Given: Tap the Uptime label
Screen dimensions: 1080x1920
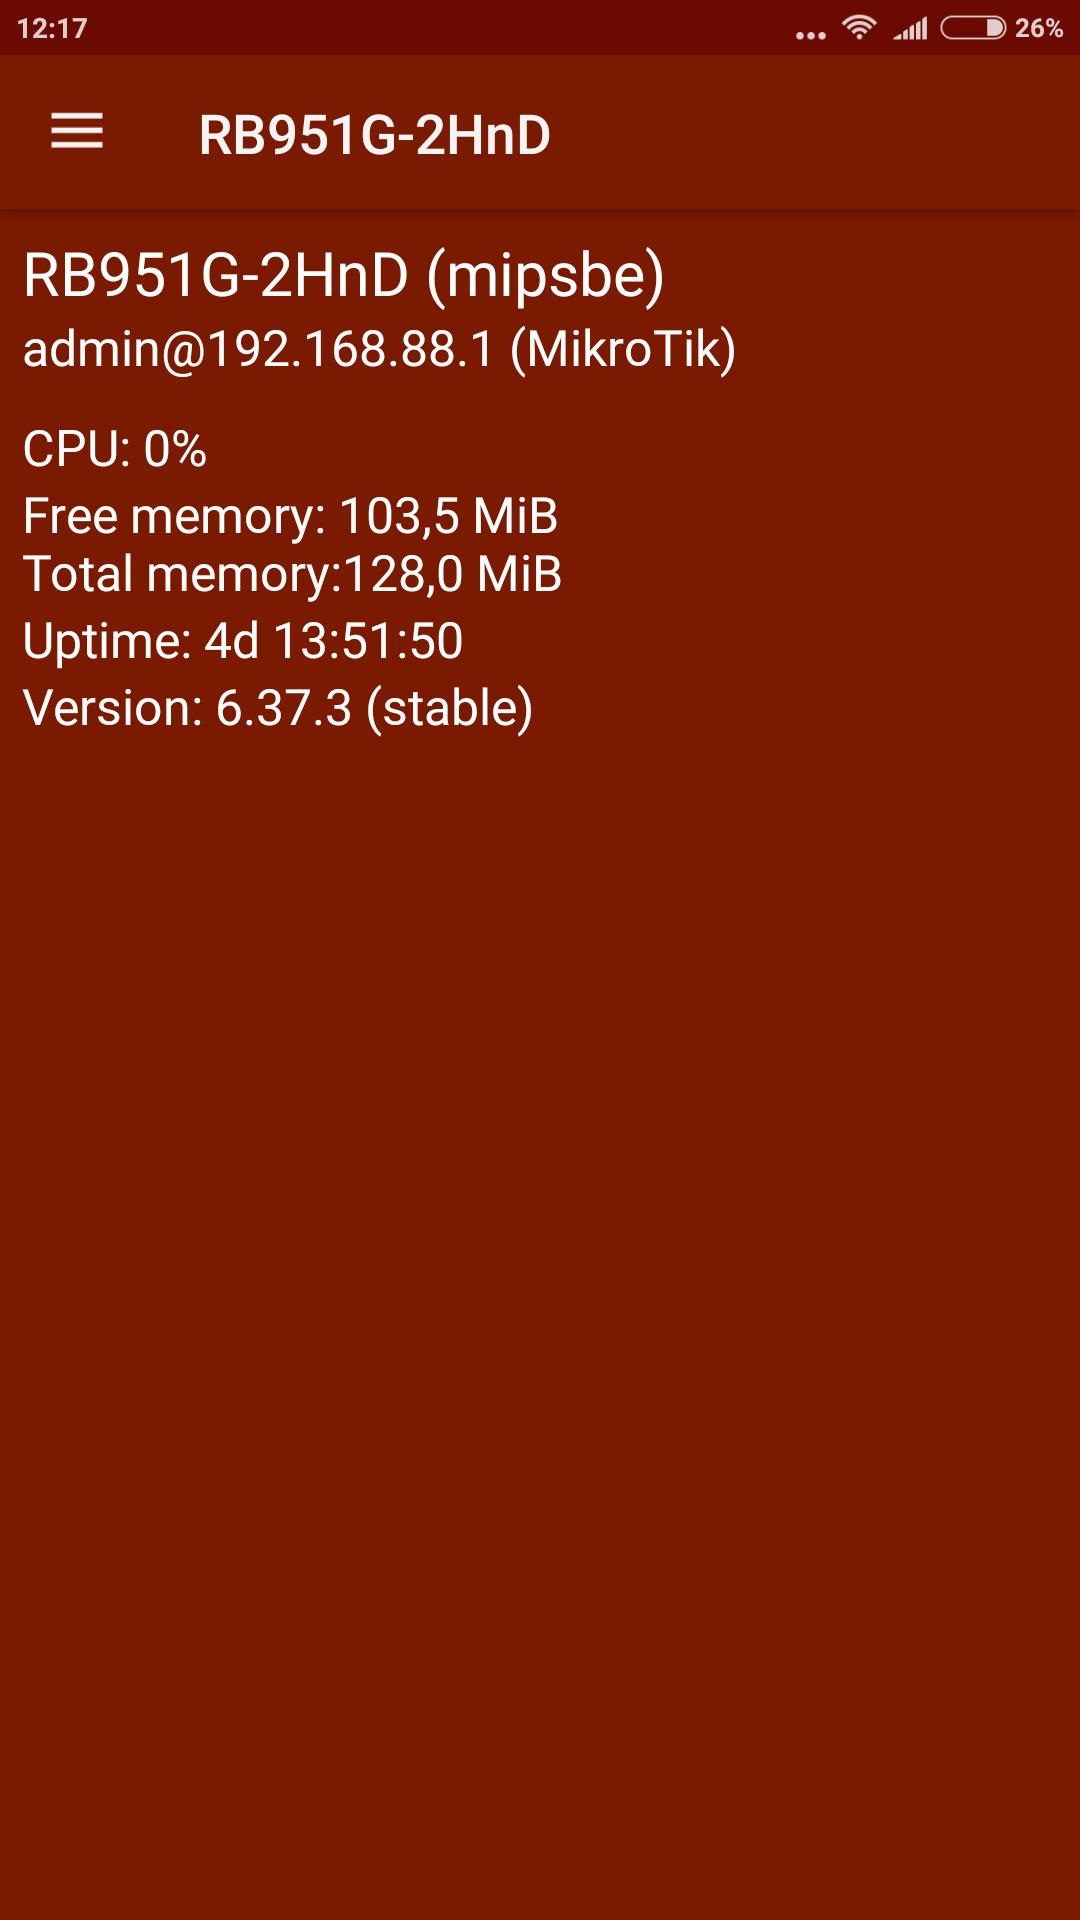Looking at the screenshot, I should click(107, 641).
